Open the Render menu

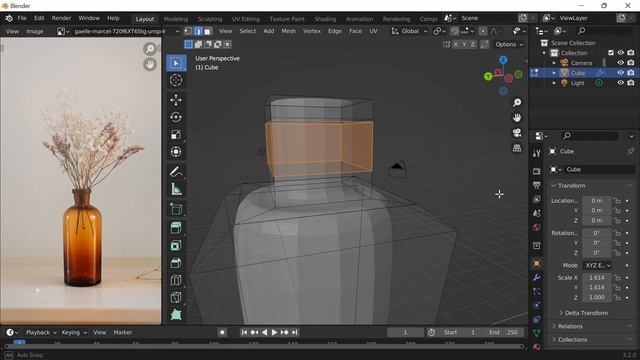tap(61, 18)
